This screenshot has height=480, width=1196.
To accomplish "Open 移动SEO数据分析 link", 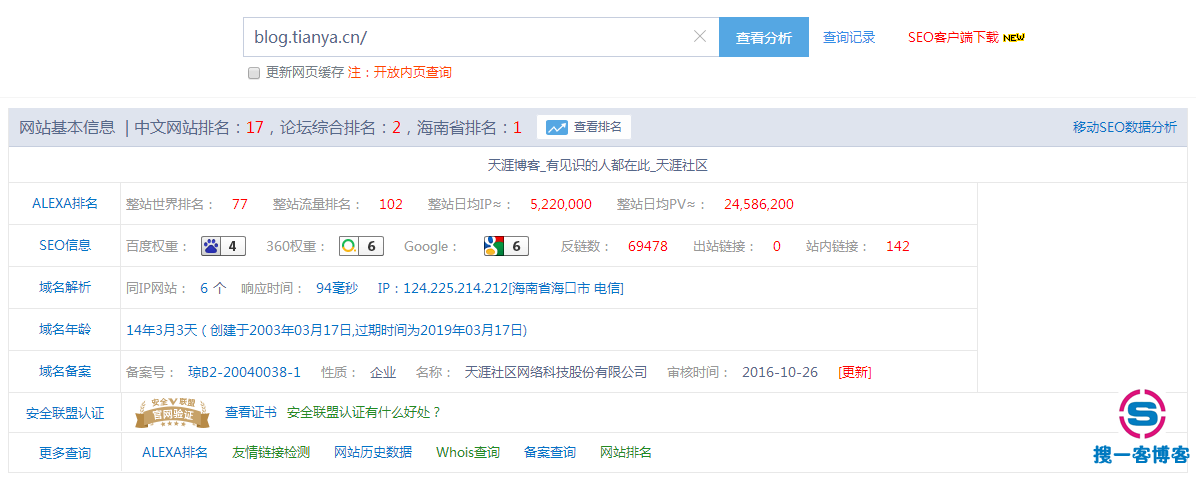I will [x=1124, y=127].
